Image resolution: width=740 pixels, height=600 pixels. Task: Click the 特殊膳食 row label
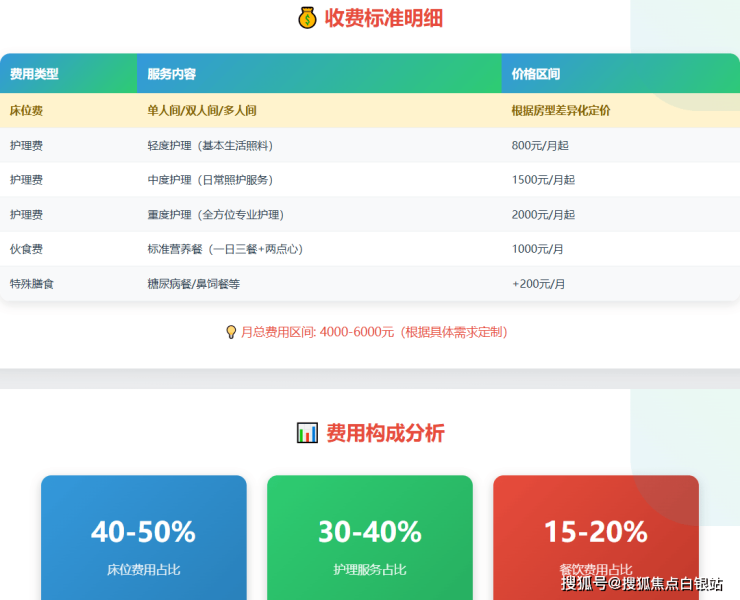coord(32,284)
